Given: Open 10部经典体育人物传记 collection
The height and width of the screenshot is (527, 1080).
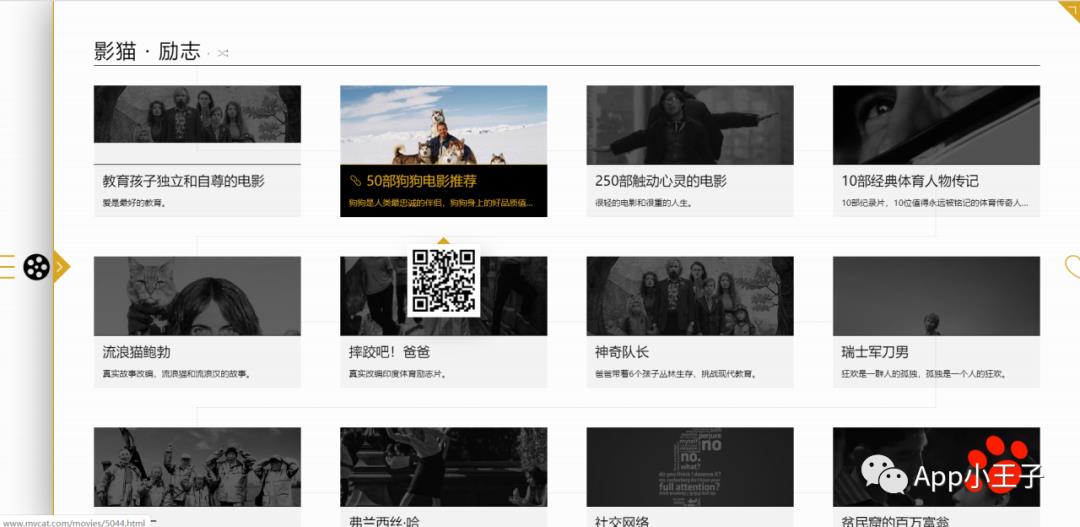Looking at the screenshot, I should [x=910, y=181].
